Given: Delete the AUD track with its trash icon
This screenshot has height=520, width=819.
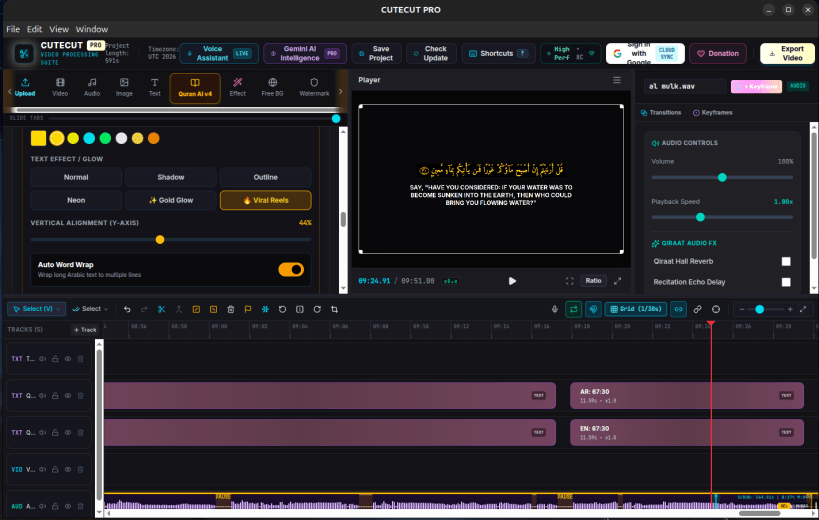Looking at the screenshot, I should click(x=80, y=506).
